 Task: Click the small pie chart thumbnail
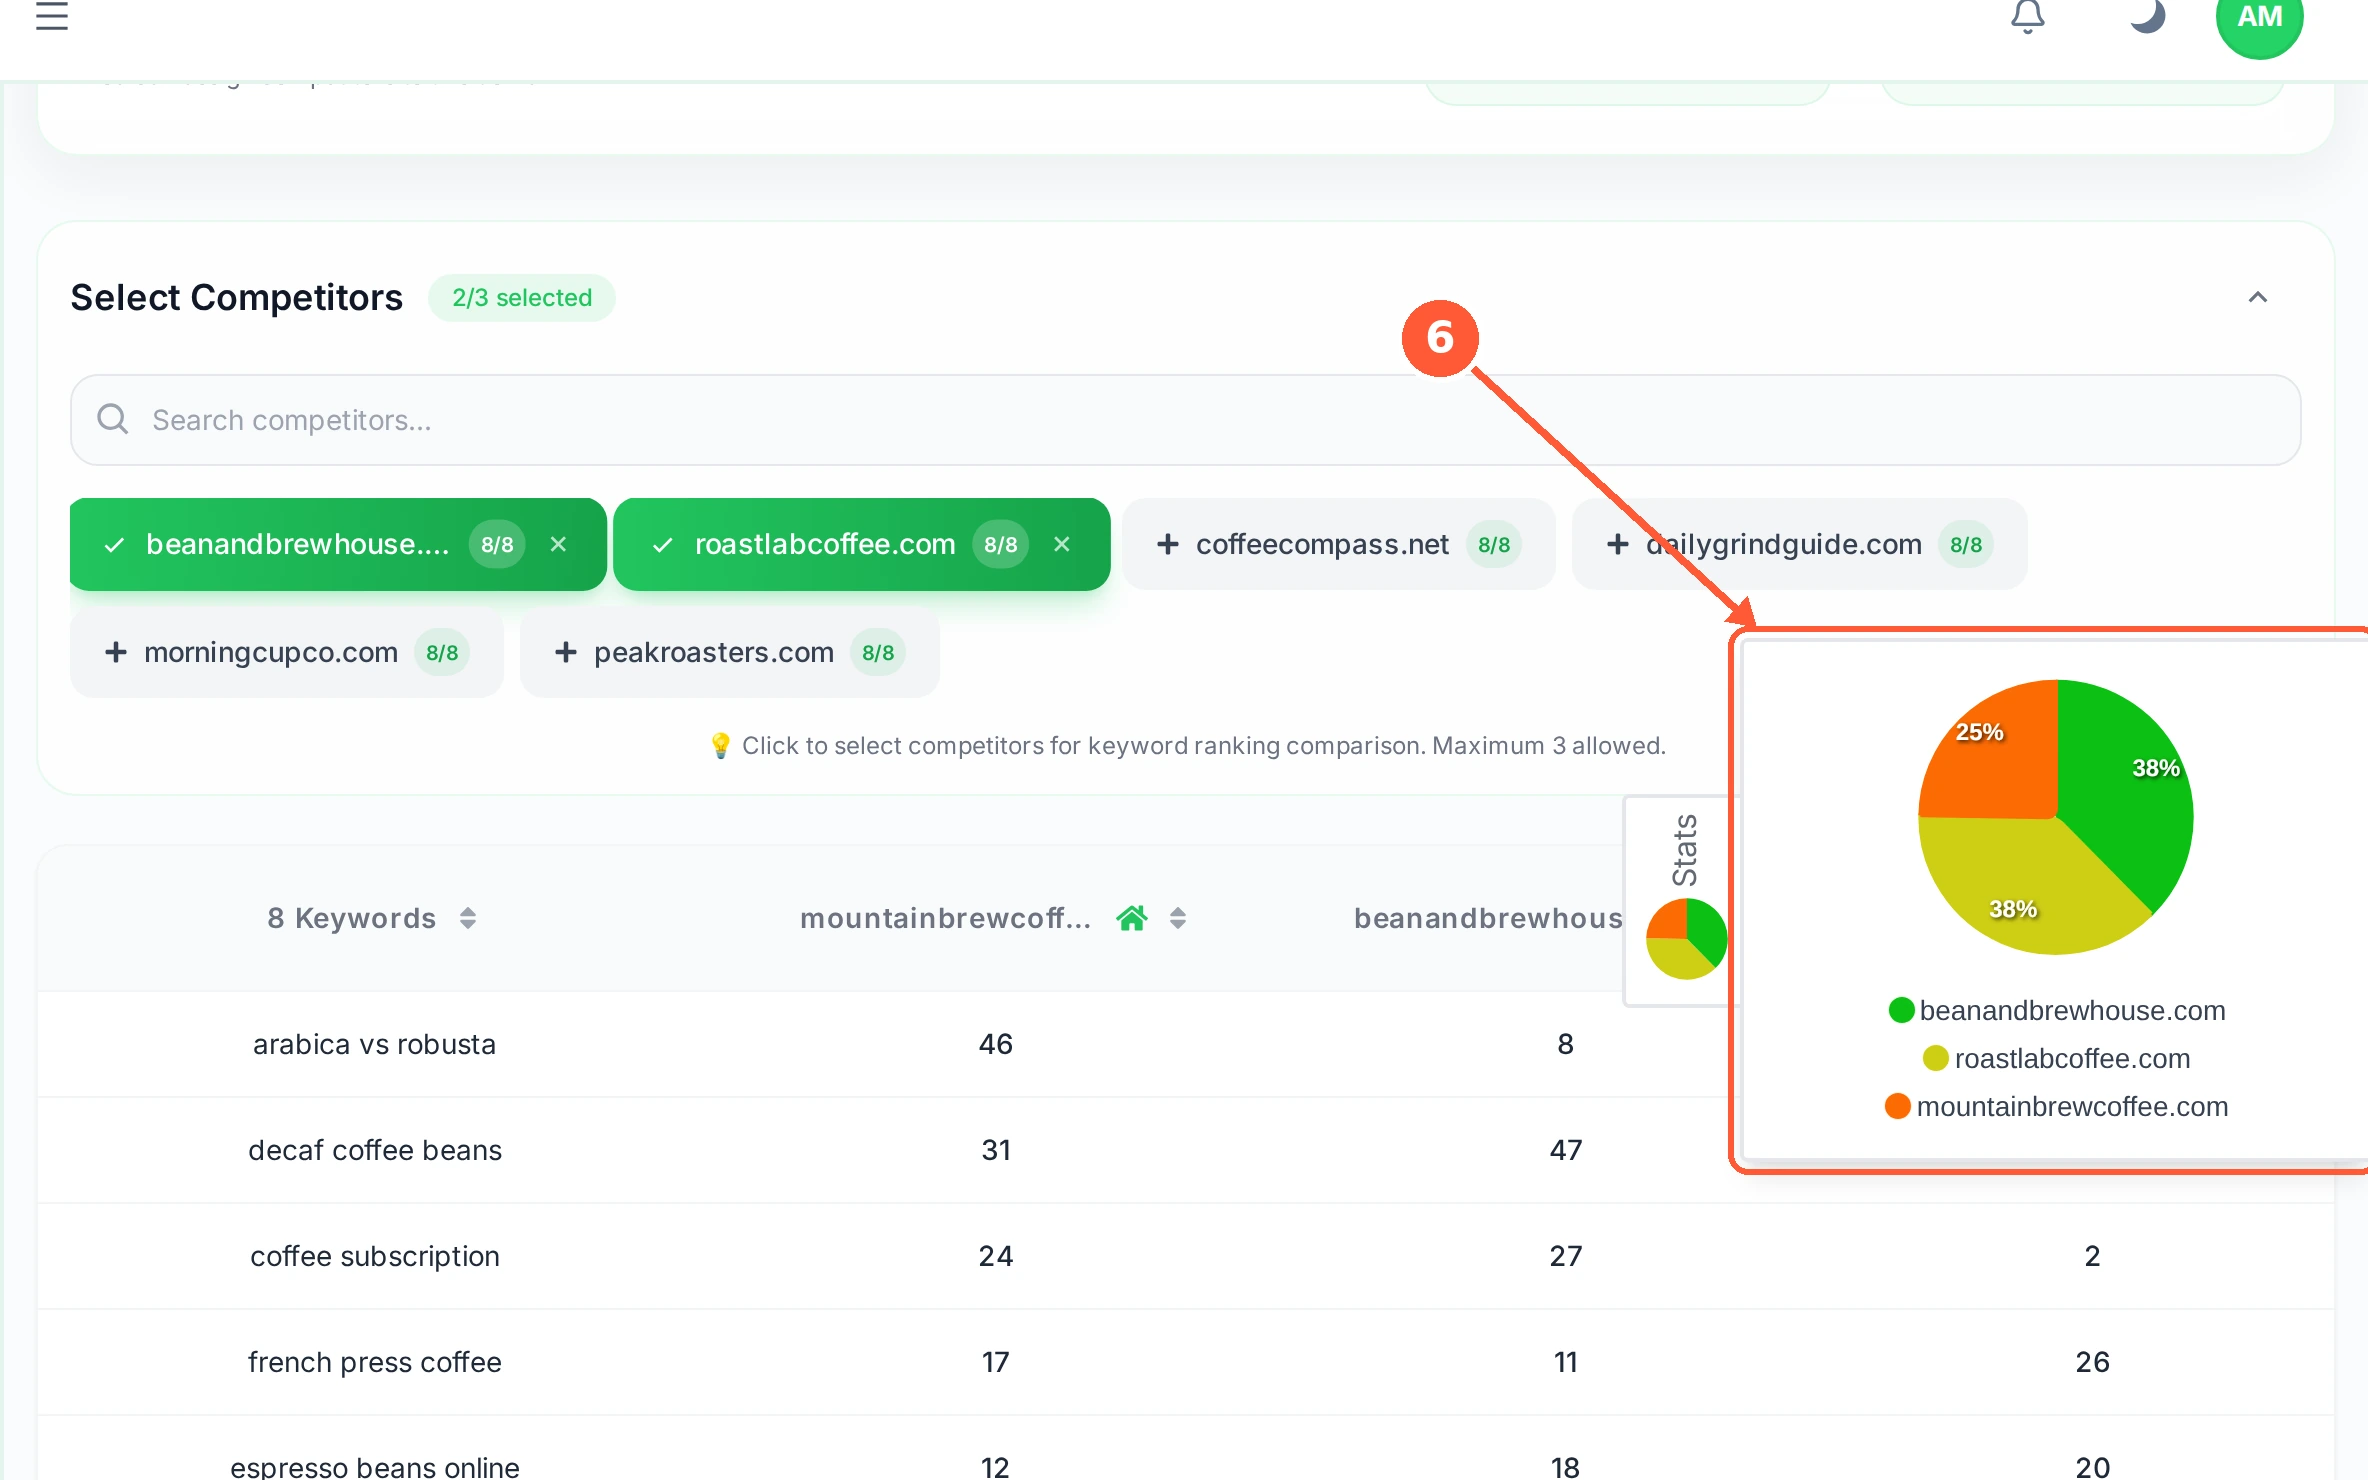(1686, 938)
